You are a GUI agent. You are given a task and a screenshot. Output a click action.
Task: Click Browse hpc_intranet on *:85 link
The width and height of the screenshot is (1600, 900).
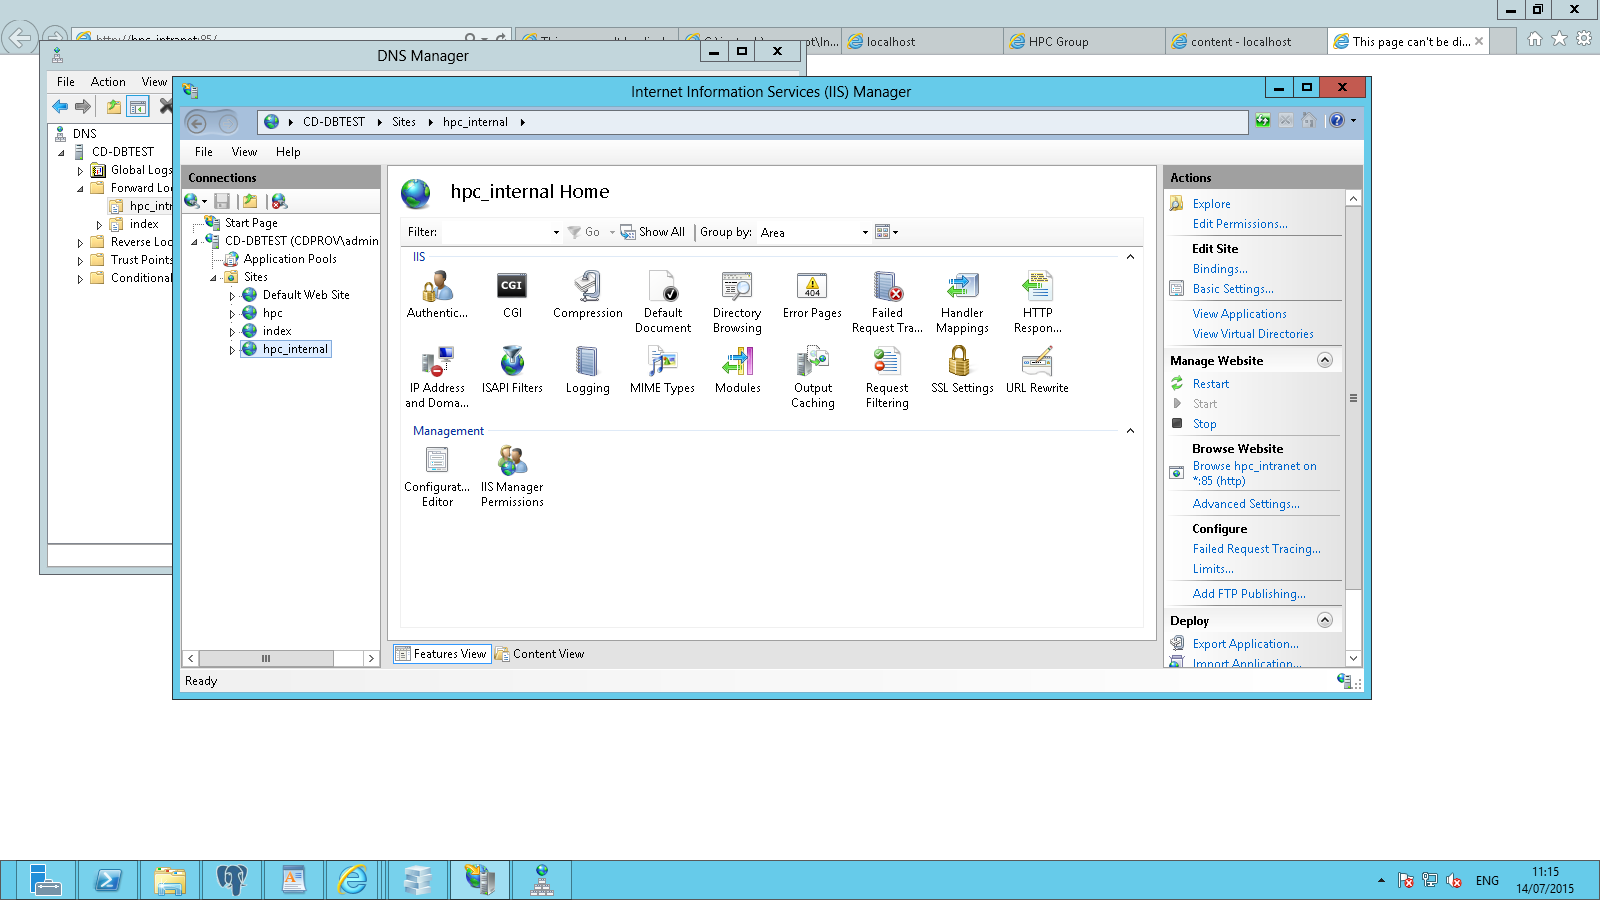[1254, 473]
